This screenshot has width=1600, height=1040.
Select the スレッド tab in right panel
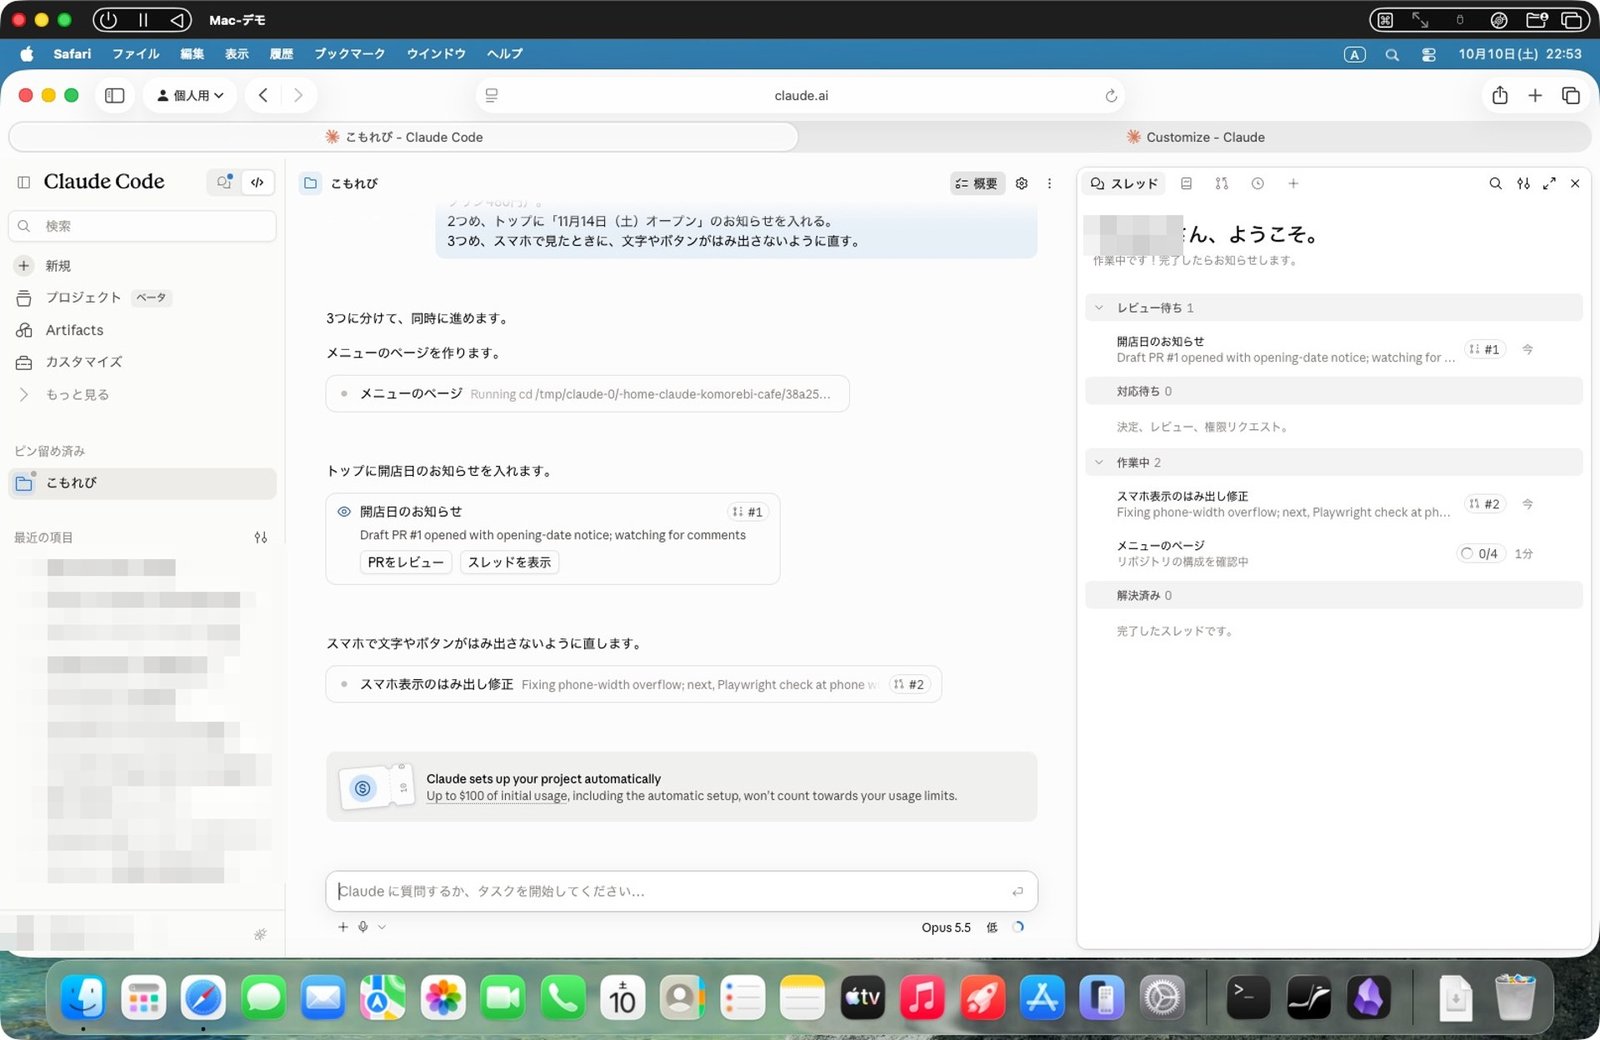(1124, 184)
